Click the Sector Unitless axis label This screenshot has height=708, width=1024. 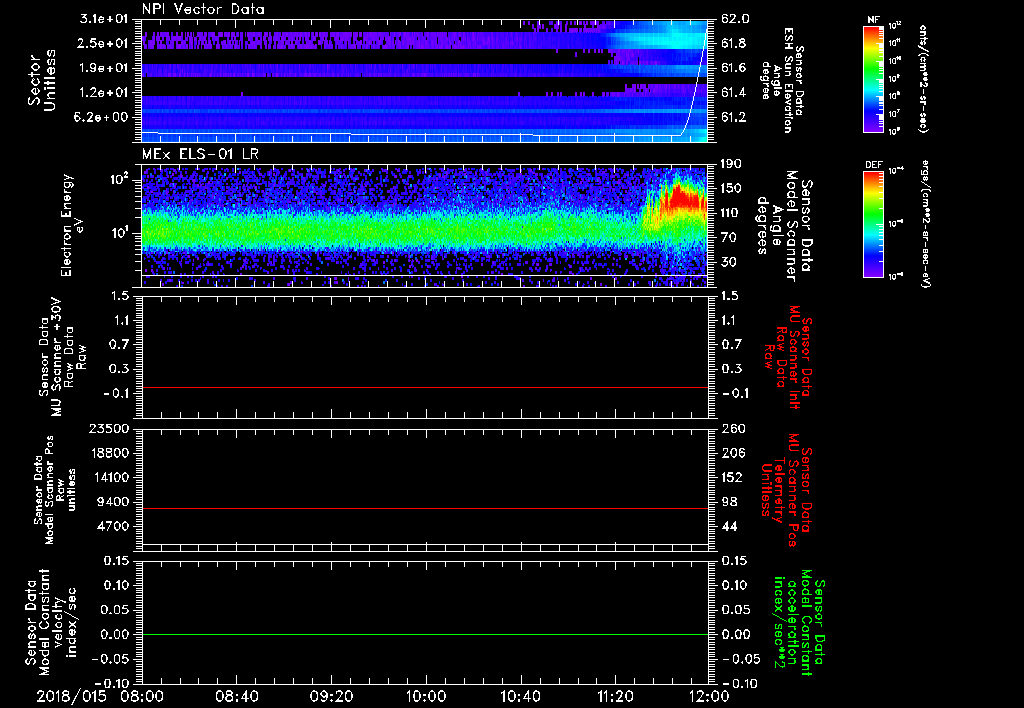click(x=40, y=80)
